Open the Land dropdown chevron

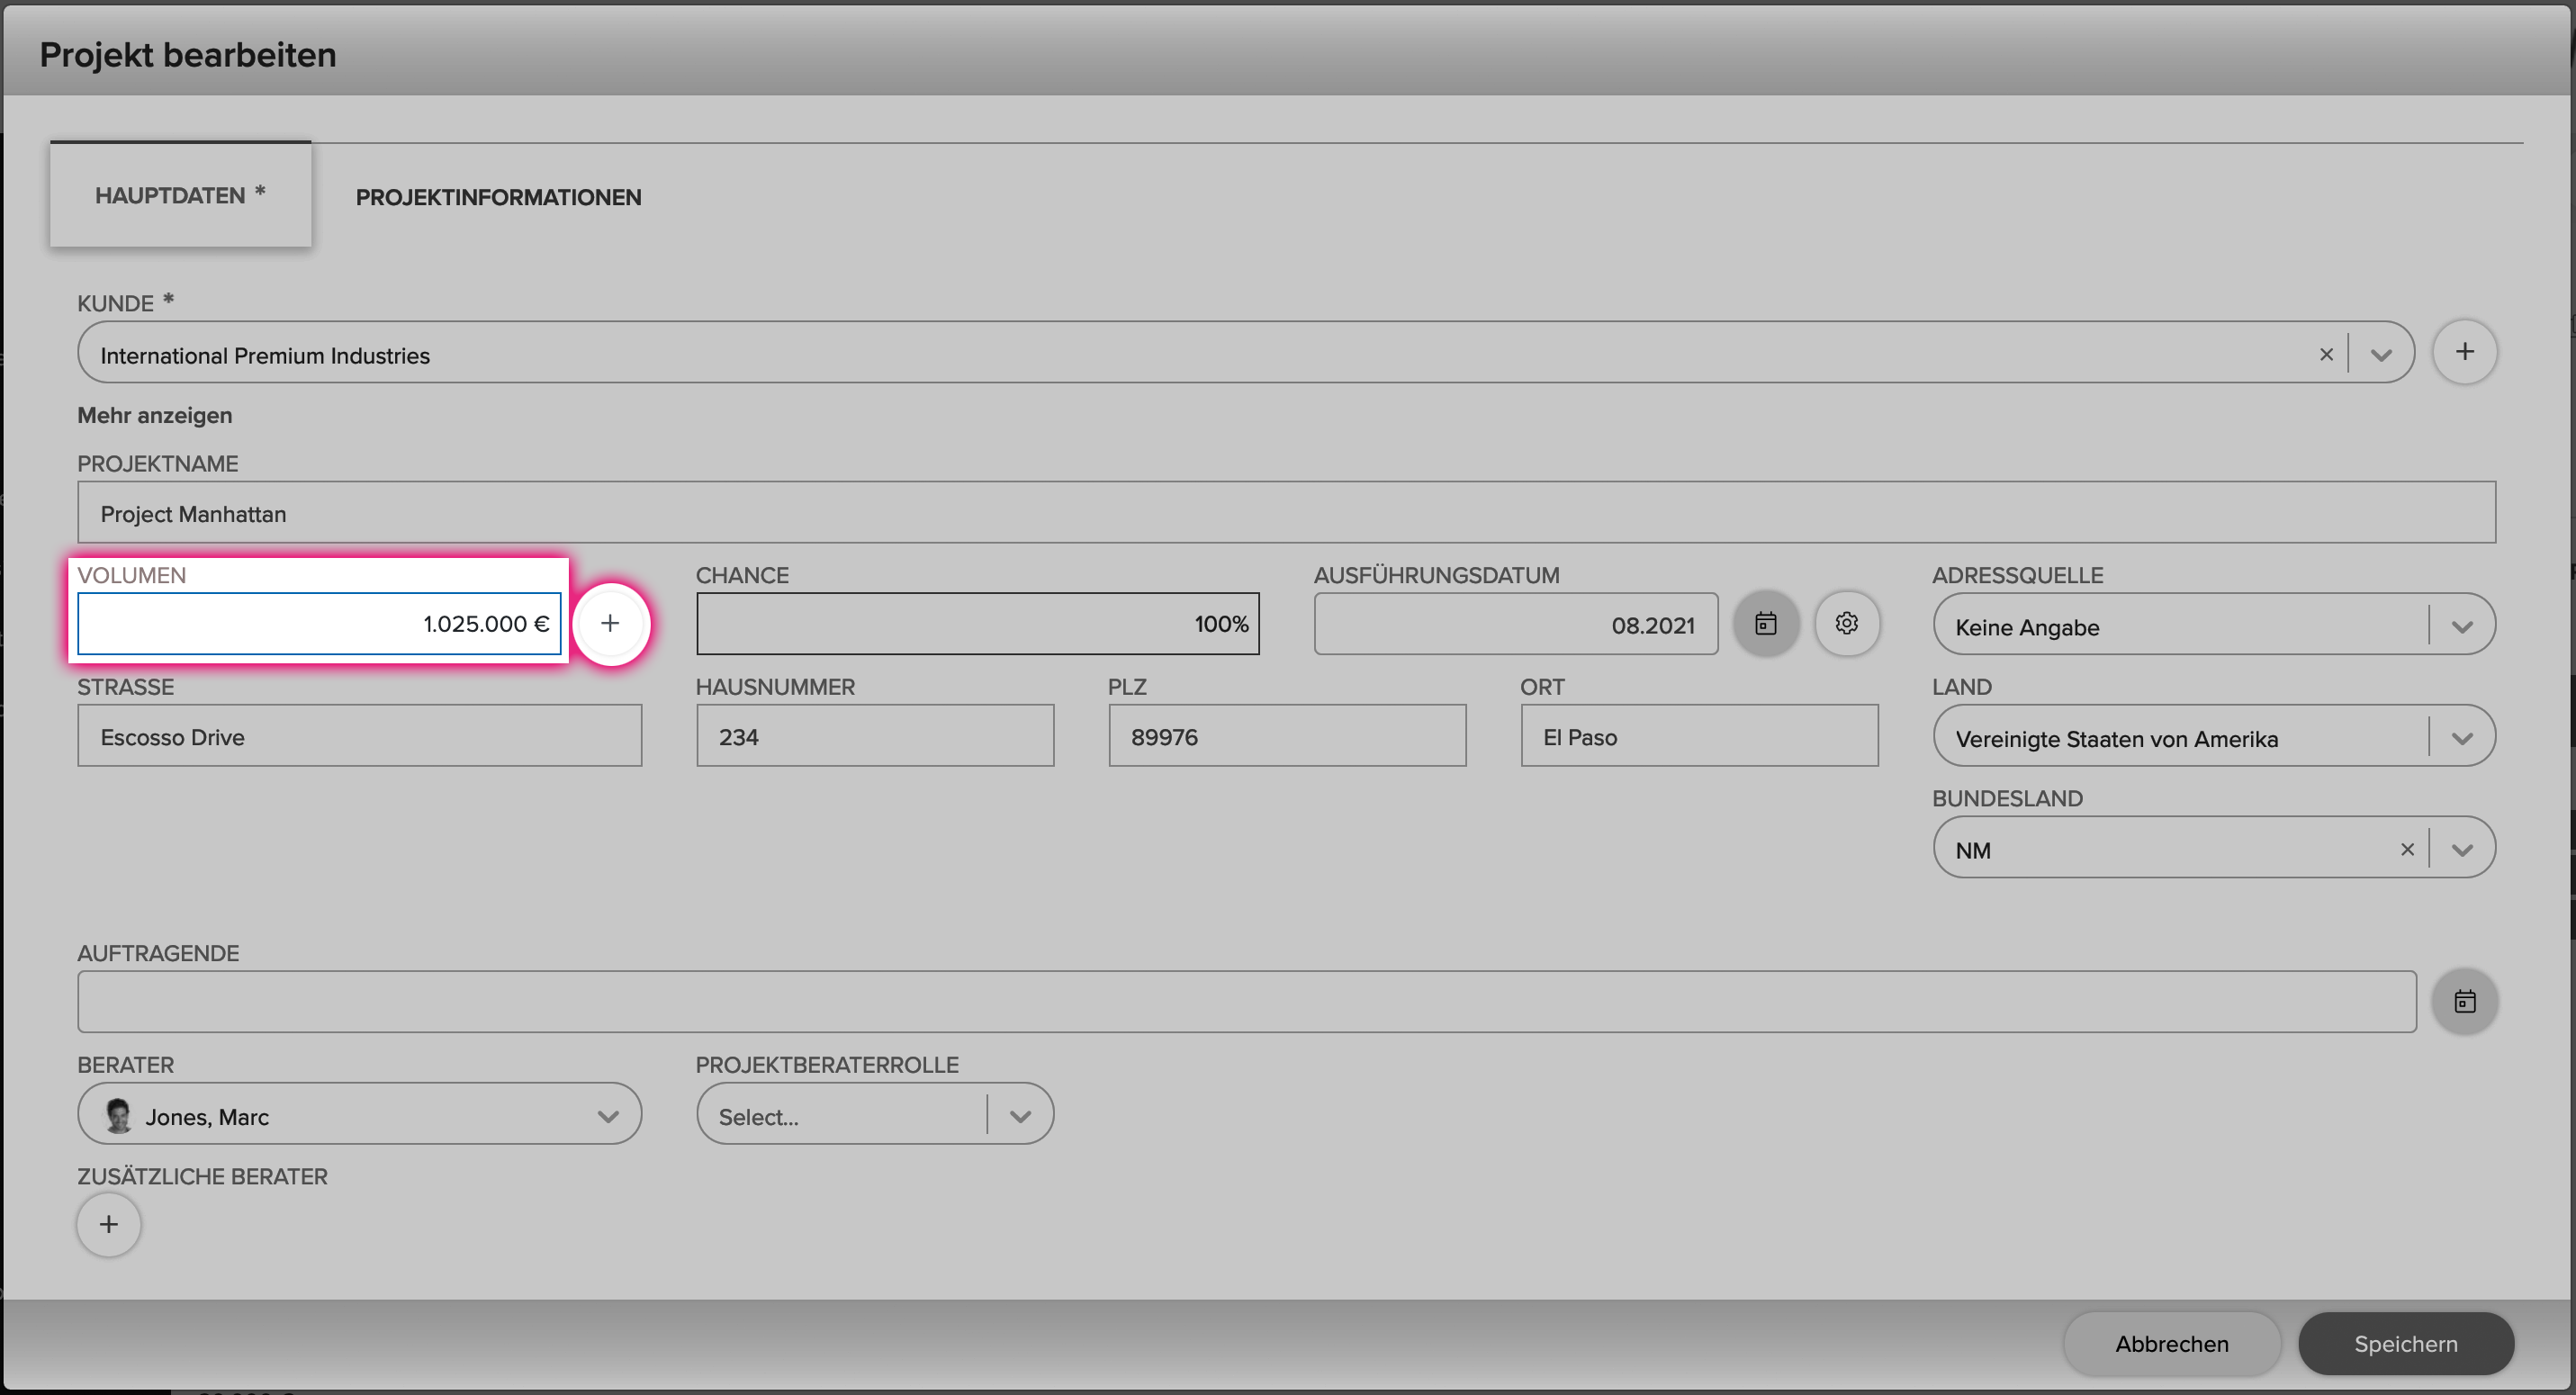point(2462,738)
